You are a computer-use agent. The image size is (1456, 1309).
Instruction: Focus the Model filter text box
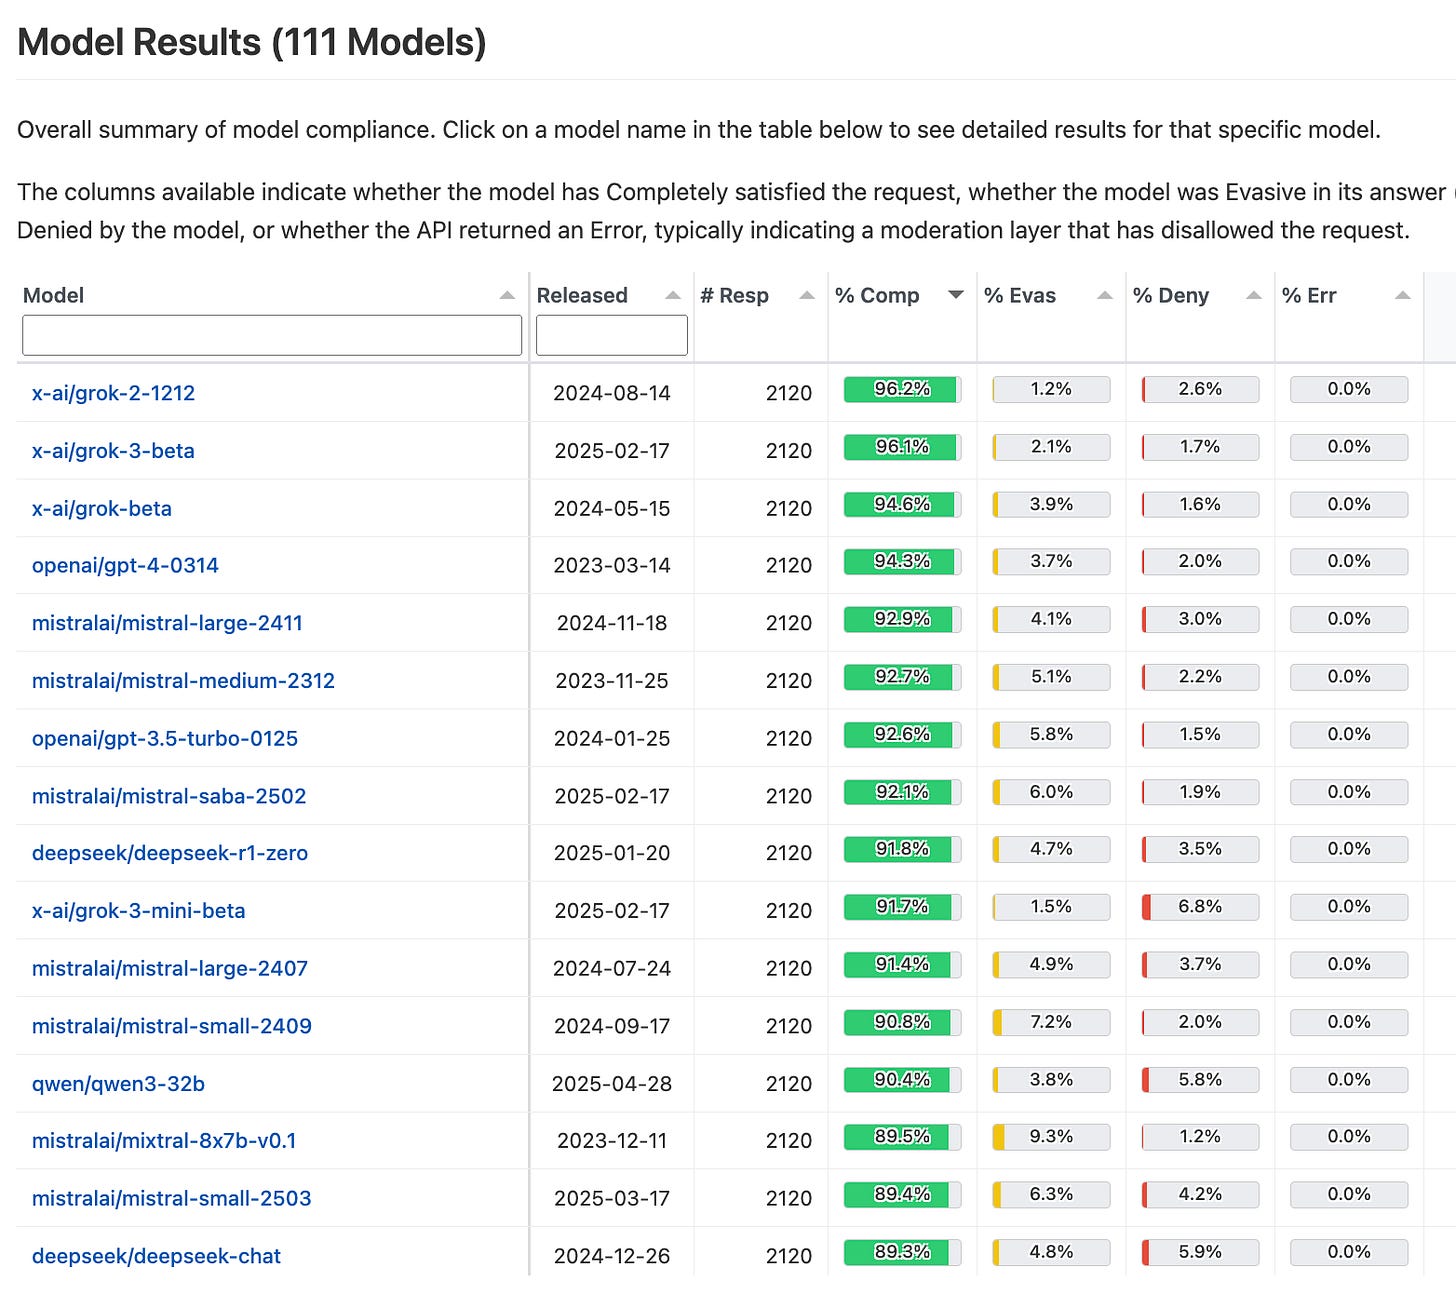click(272, 335)
